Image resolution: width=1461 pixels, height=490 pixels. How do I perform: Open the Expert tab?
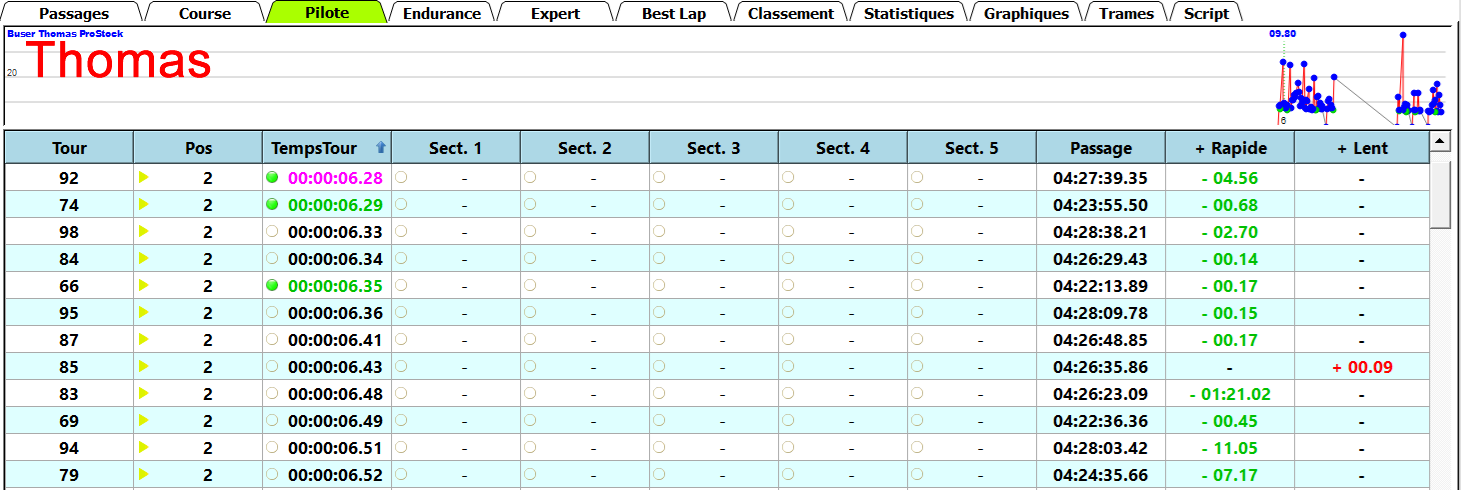pos(555,13)
